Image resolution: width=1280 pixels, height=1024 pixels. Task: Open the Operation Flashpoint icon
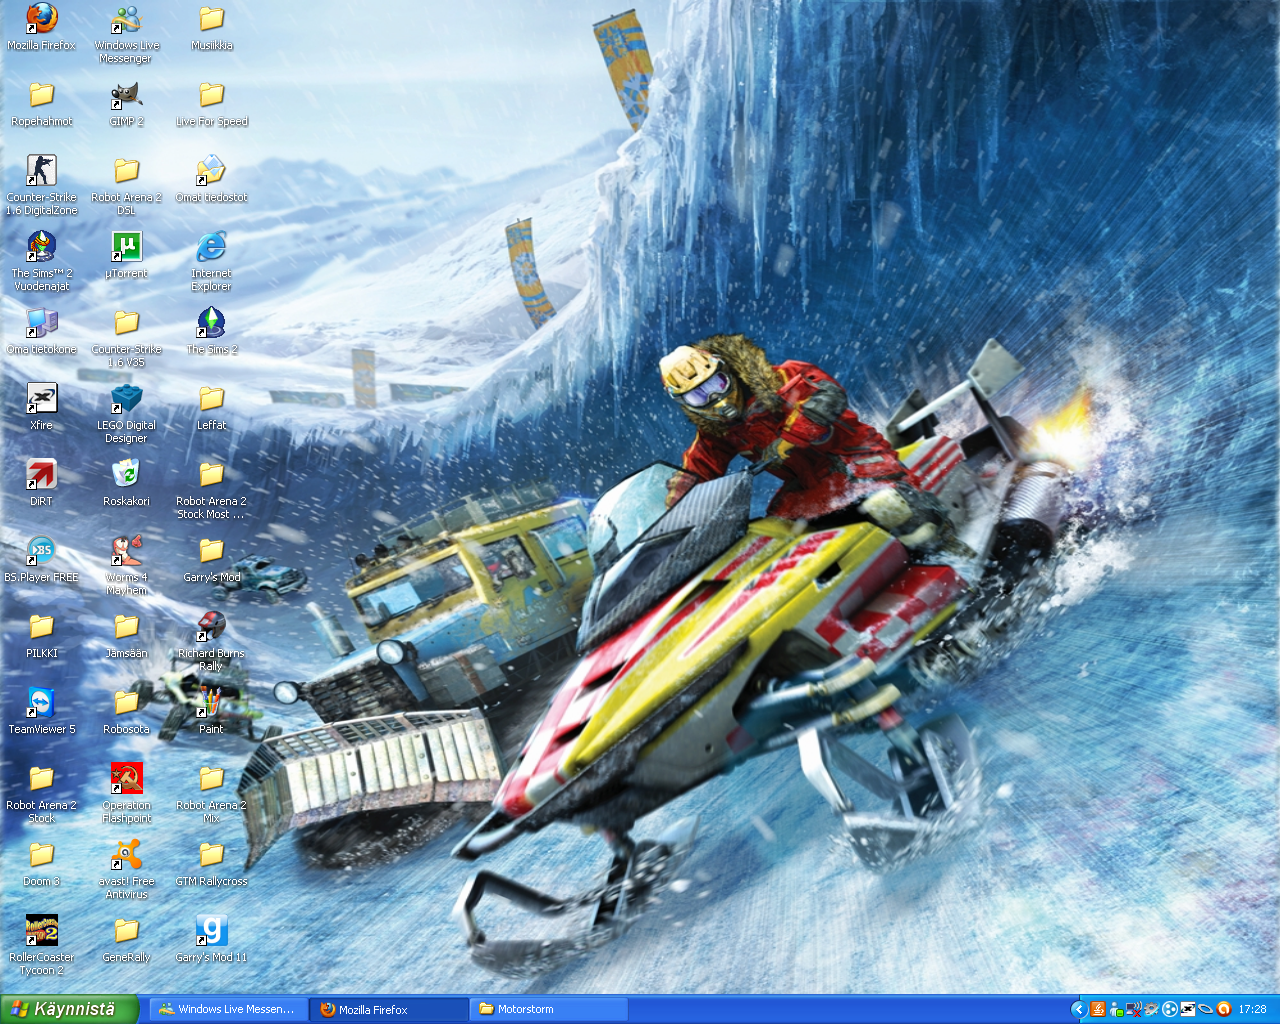pyautogui.click(x=126, y=779)
